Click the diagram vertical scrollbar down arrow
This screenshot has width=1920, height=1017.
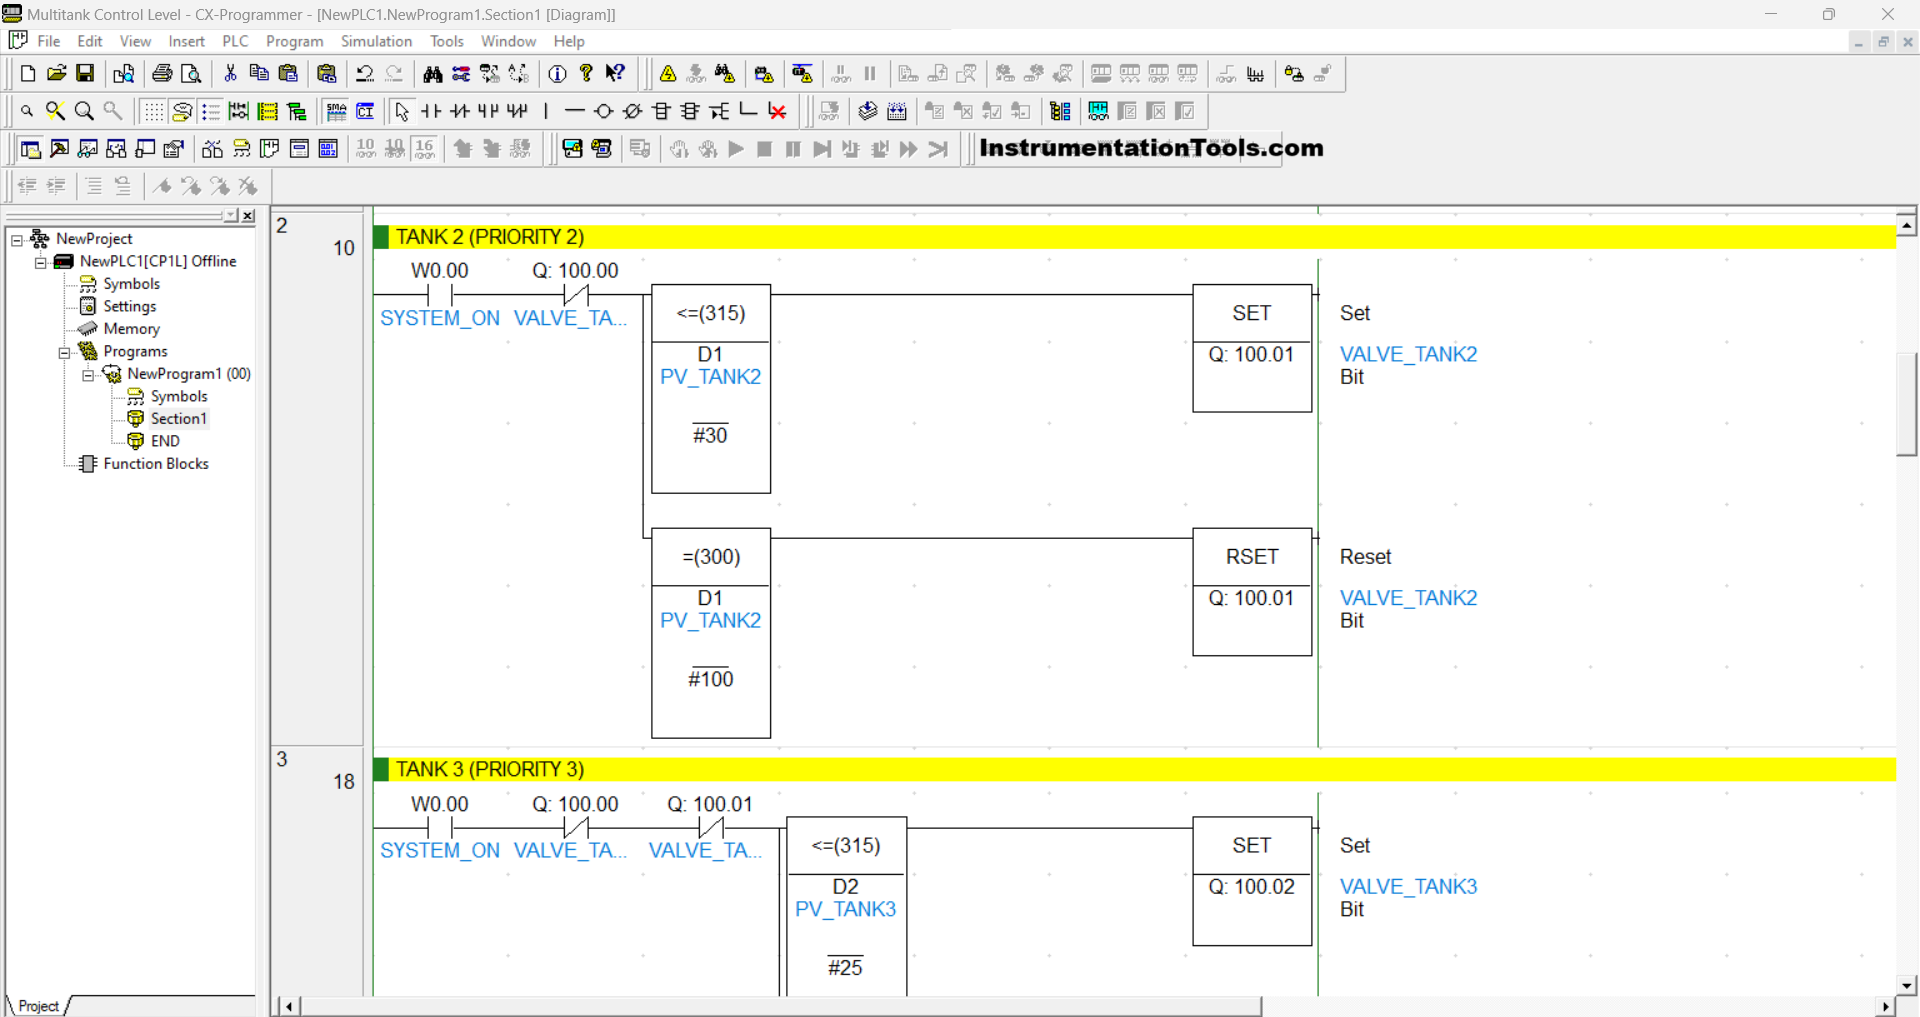coord(1906,984)
